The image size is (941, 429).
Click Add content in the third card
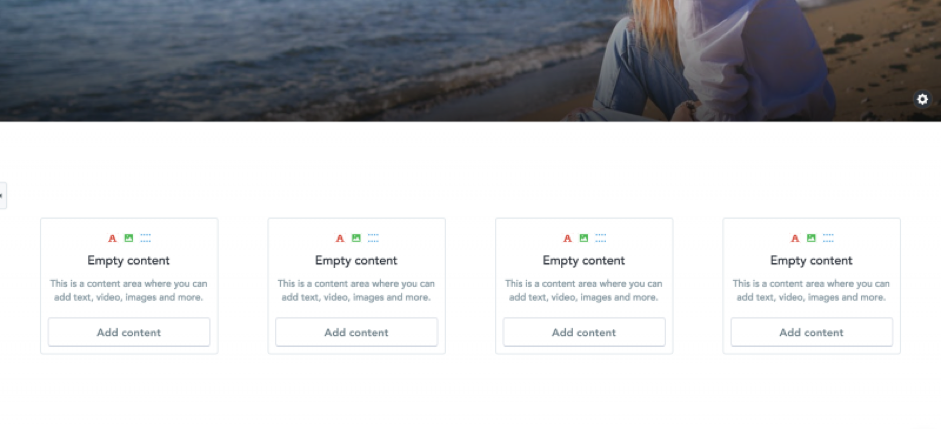[x=584, y=332]
